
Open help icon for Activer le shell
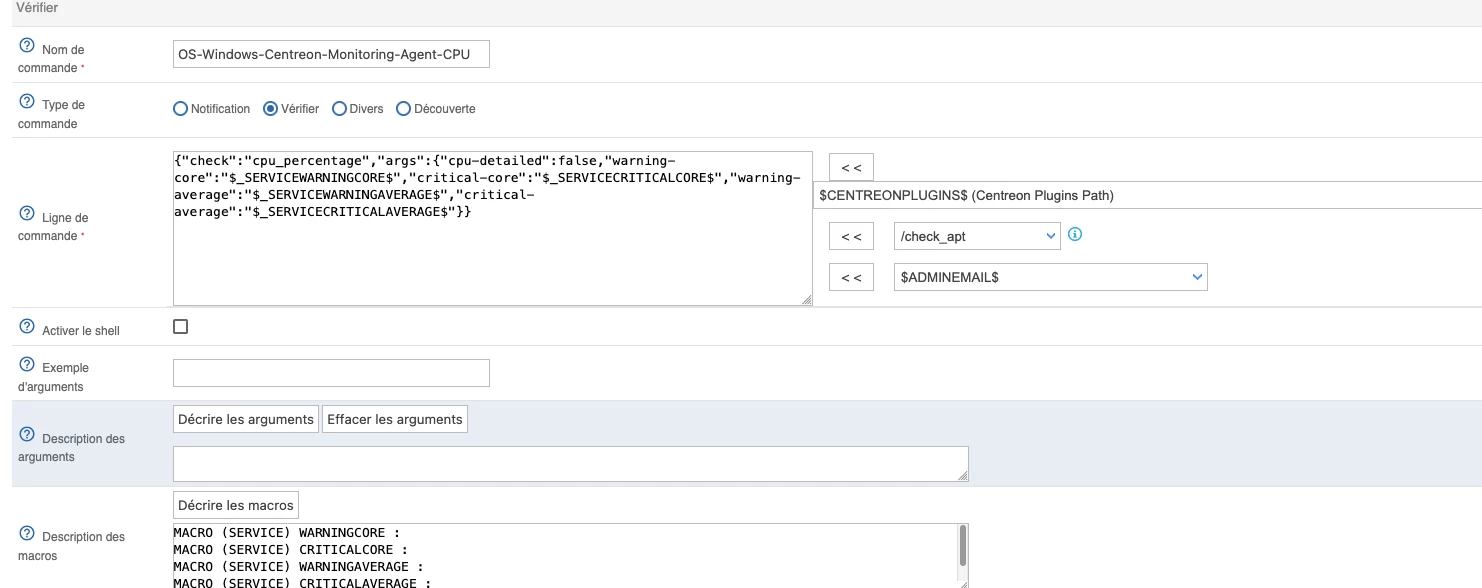(26, 328)
